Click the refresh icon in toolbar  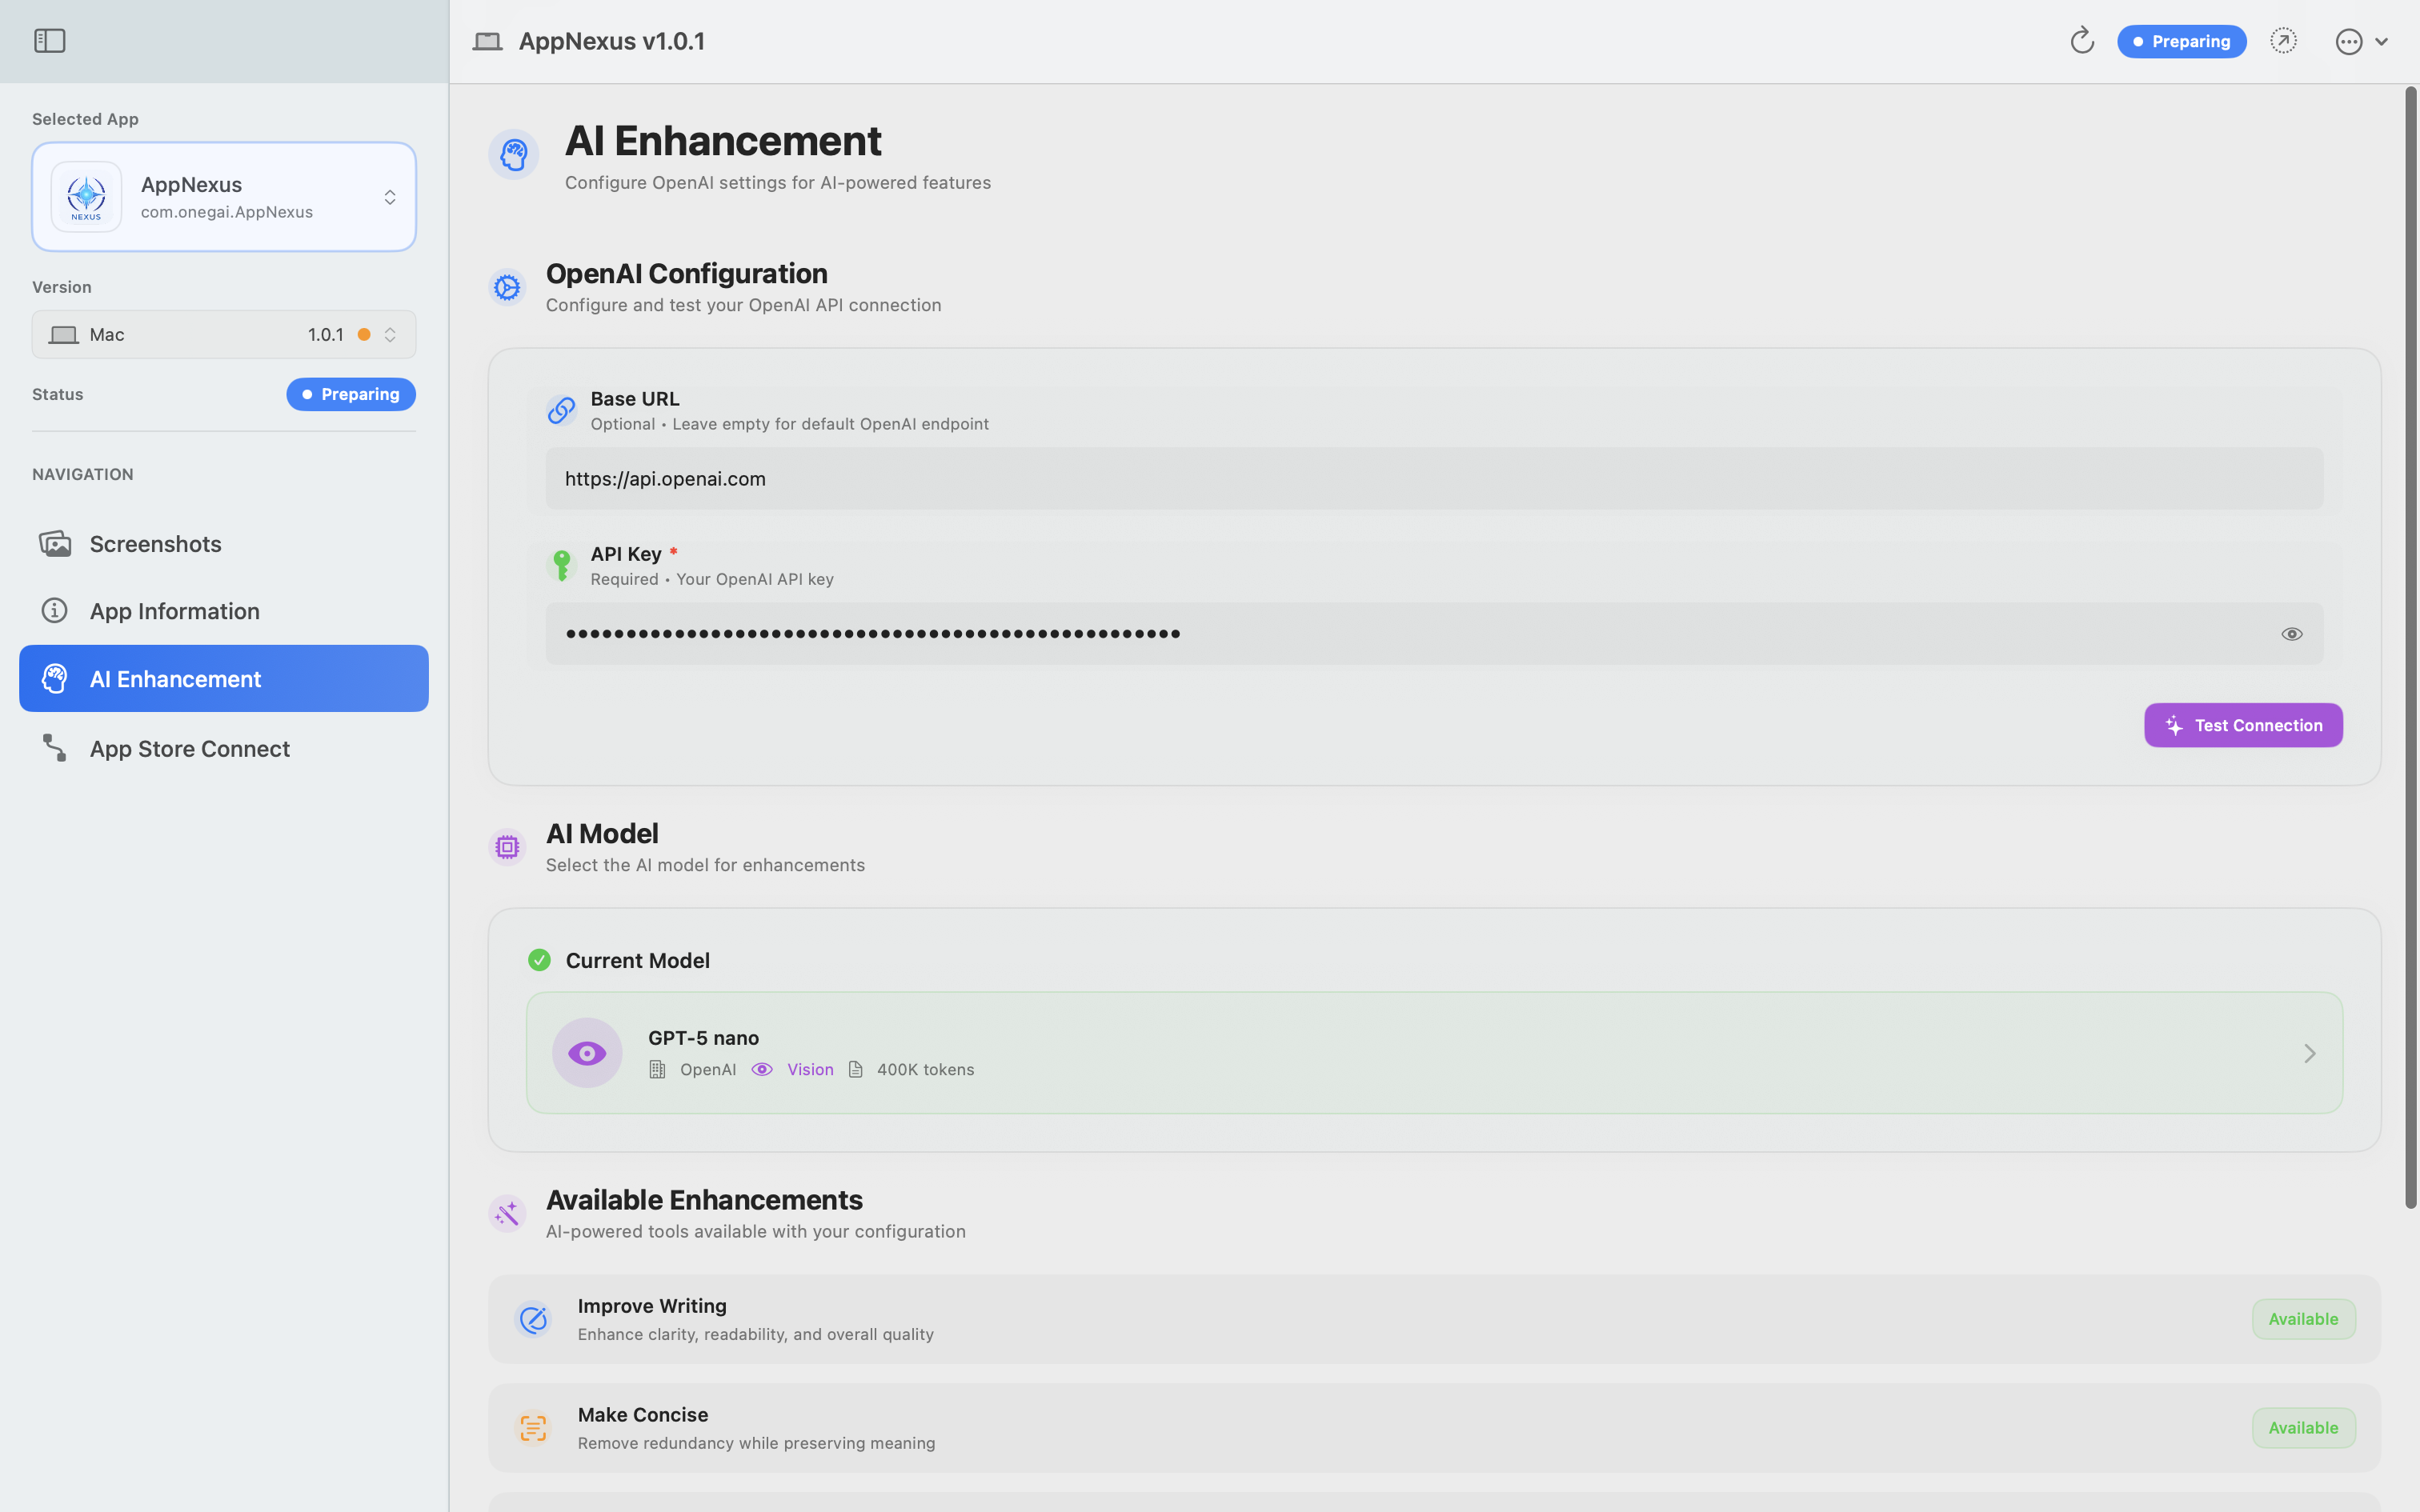[x=2081, y=41]
